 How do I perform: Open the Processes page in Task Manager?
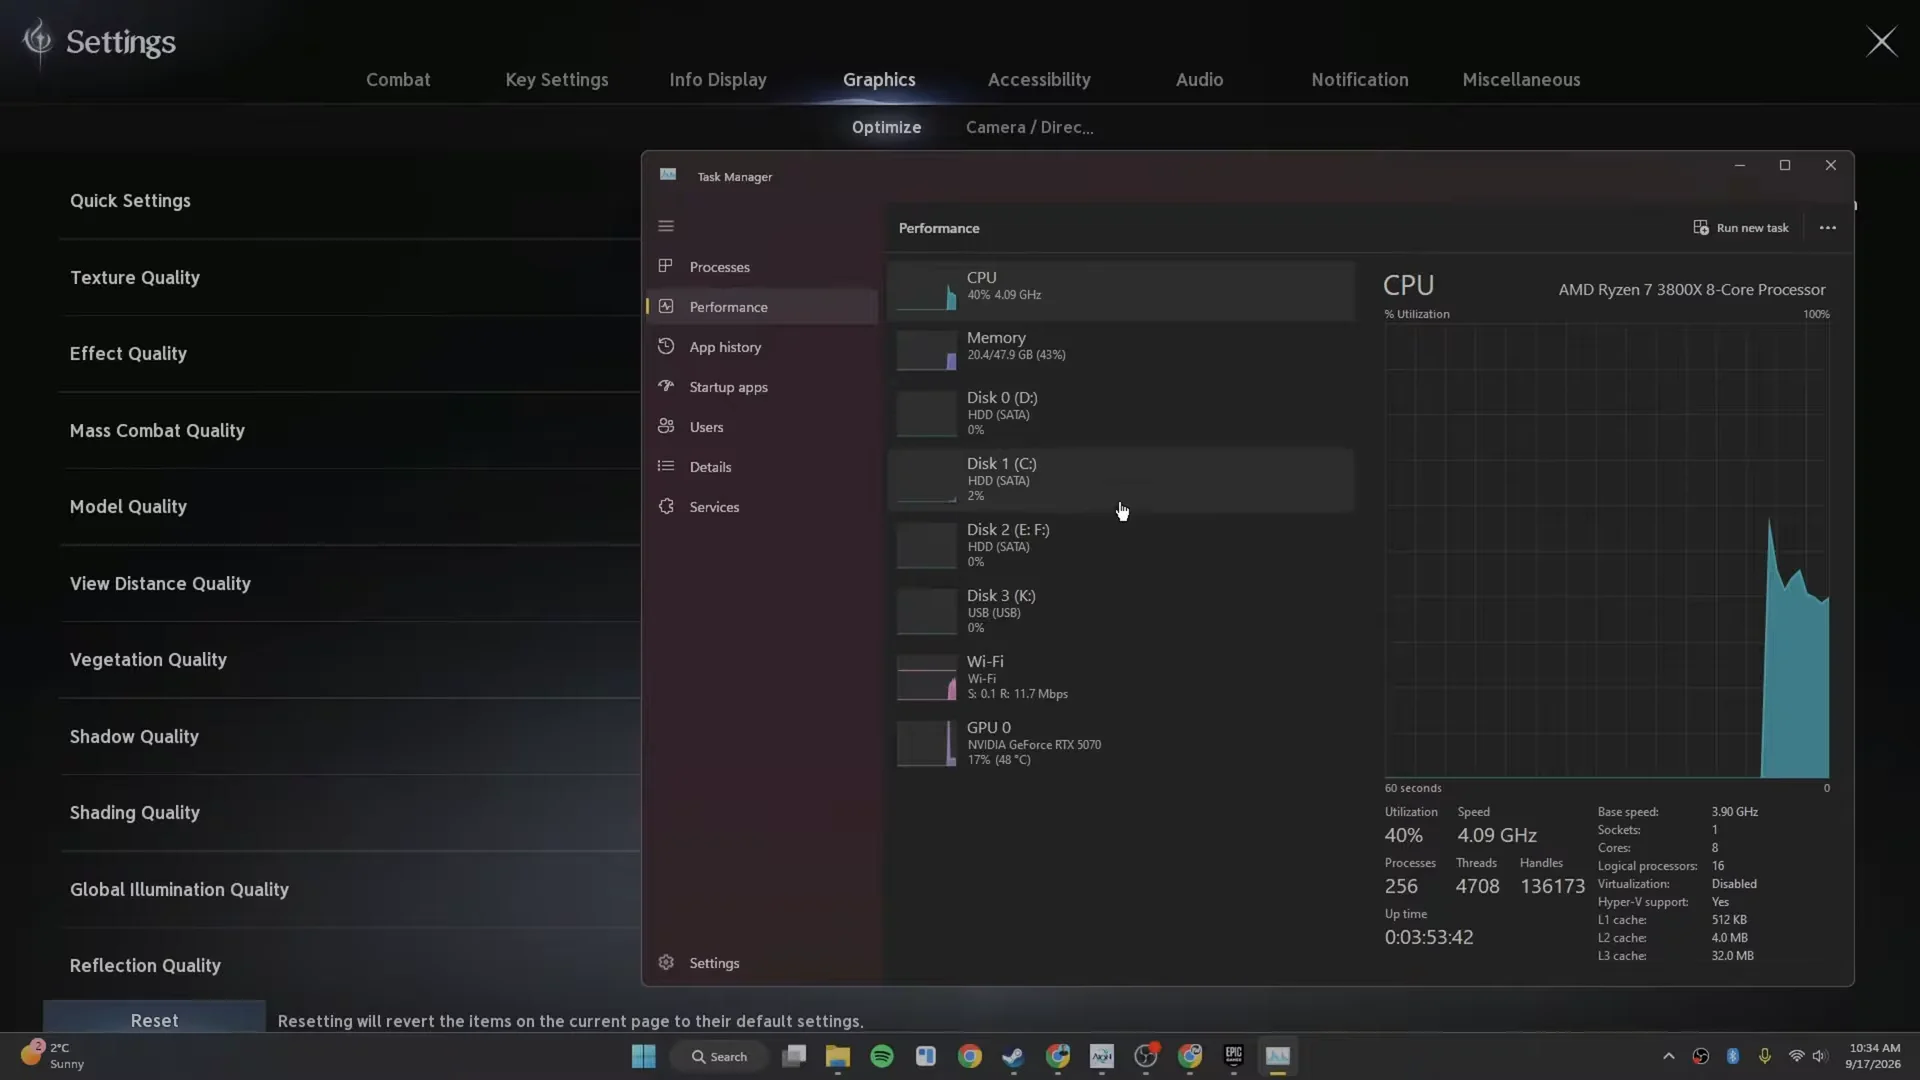click(x=761, y=267)
